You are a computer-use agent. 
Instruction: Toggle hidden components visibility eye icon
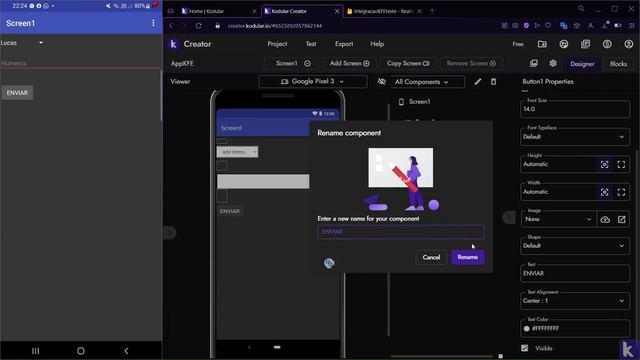[x=381, y=82]
